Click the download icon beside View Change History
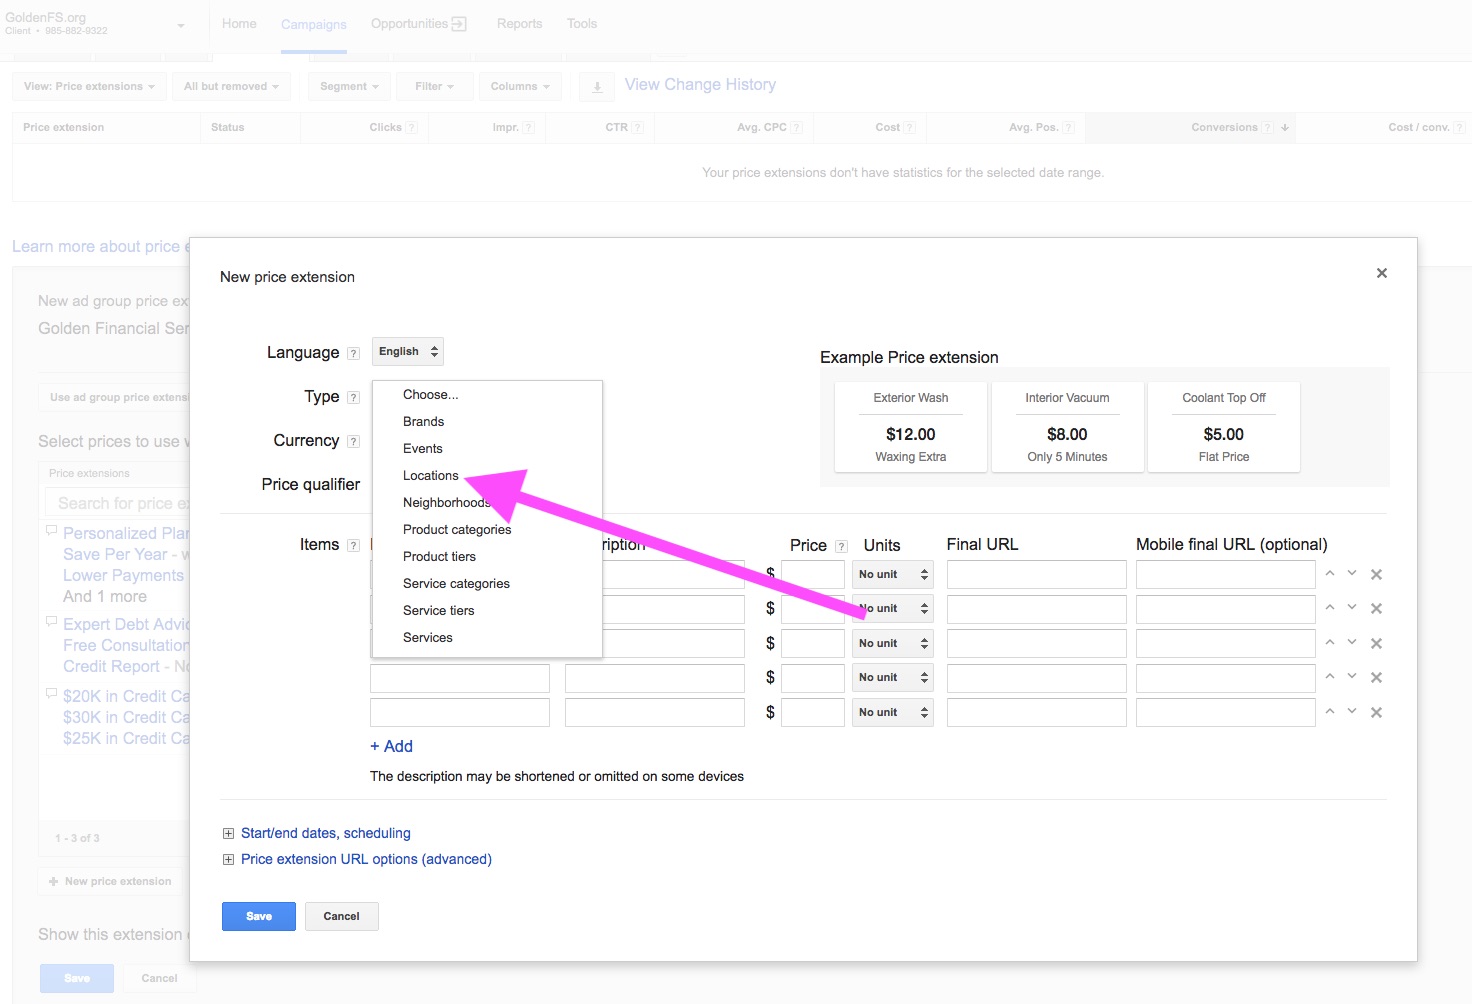 (x=596, y=86)
